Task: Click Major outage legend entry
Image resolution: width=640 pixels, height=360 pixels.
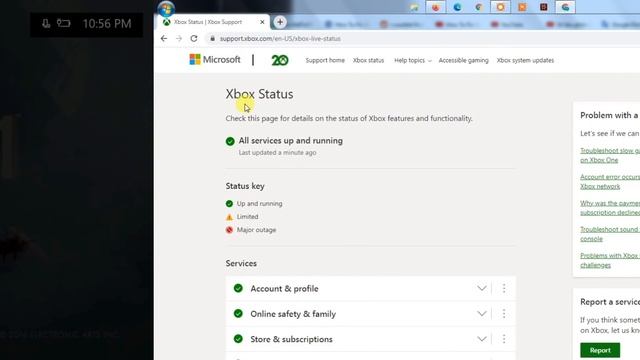Action: tap(251, 230)
